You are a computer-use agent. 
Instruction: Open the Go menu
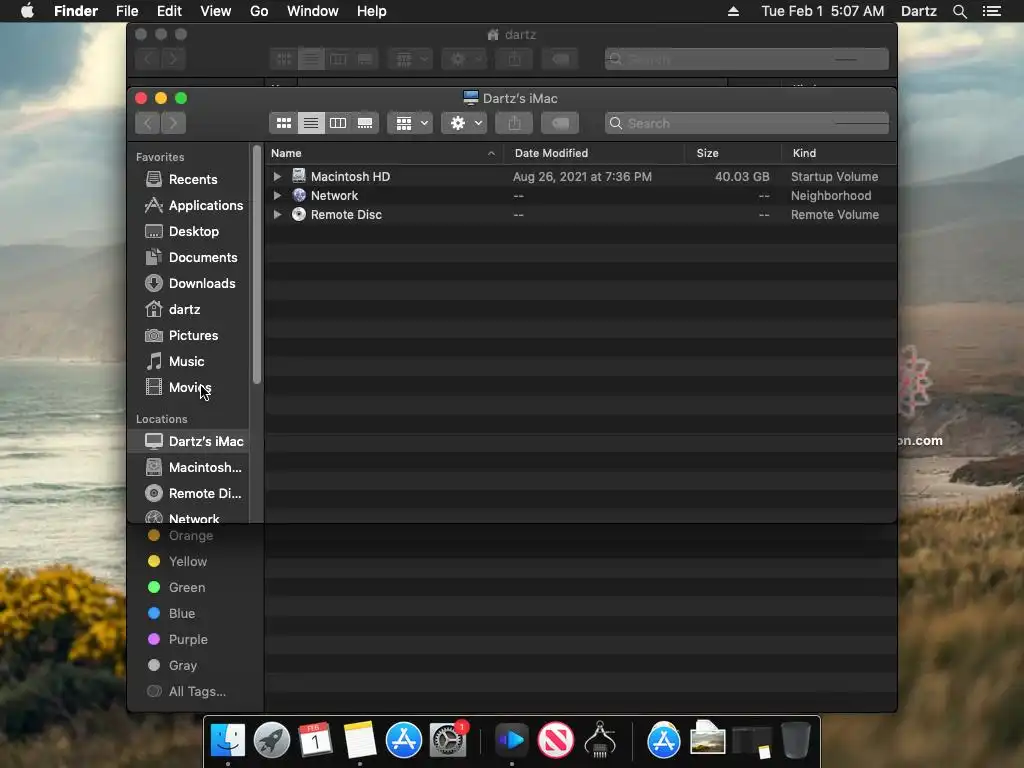tap(259, 11)
